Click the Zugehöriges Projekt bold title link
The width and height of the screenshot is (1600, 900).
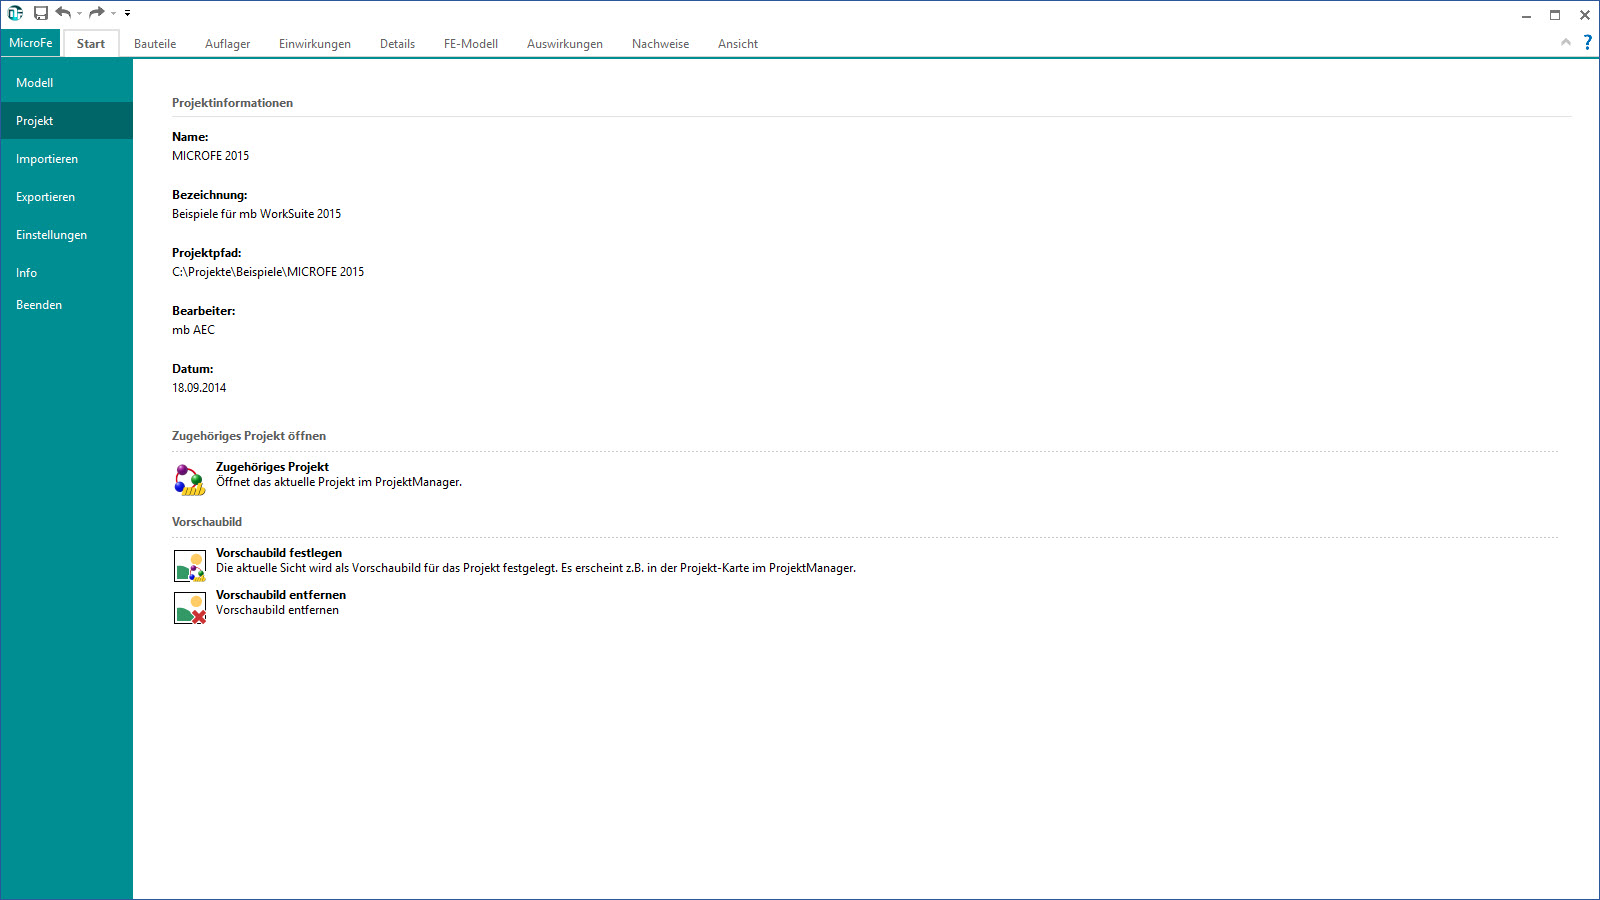click(x=272, y=467)
